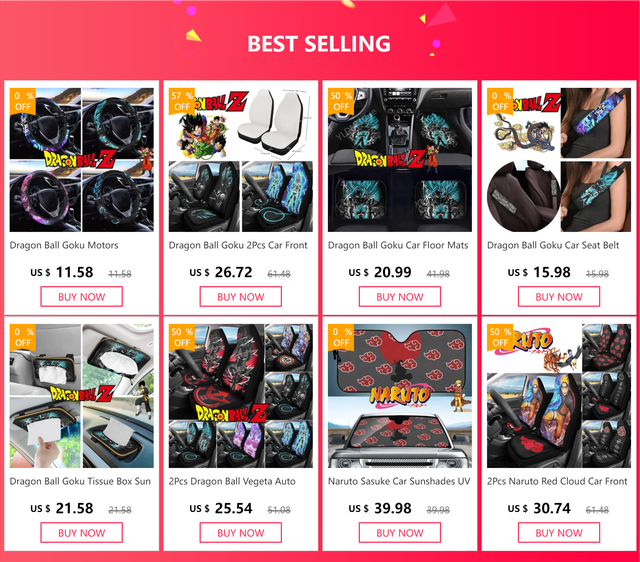Click BUY NOW for the 26.72 seat covers
Viewport: 640px width, 562px height.
pos(241,297)
